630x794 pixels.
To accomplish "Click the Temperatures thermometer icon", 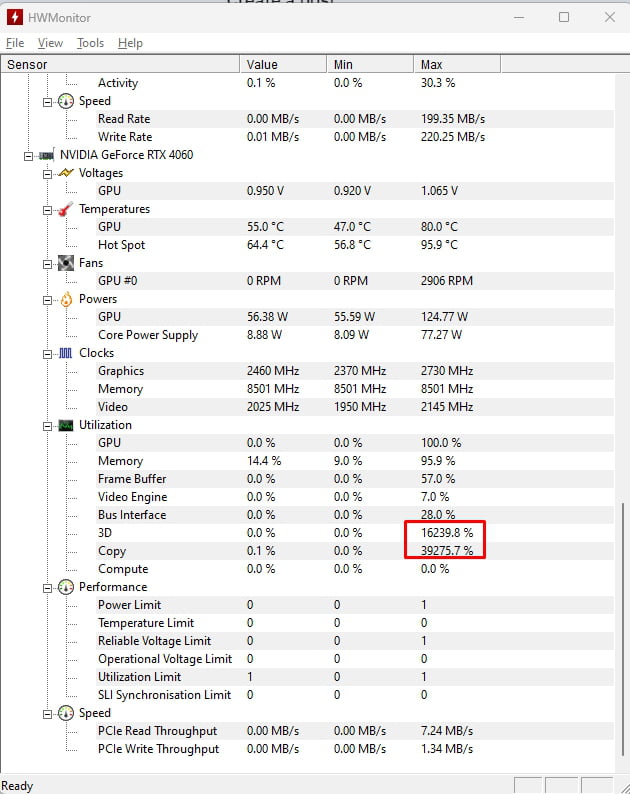I will point(66,209).
